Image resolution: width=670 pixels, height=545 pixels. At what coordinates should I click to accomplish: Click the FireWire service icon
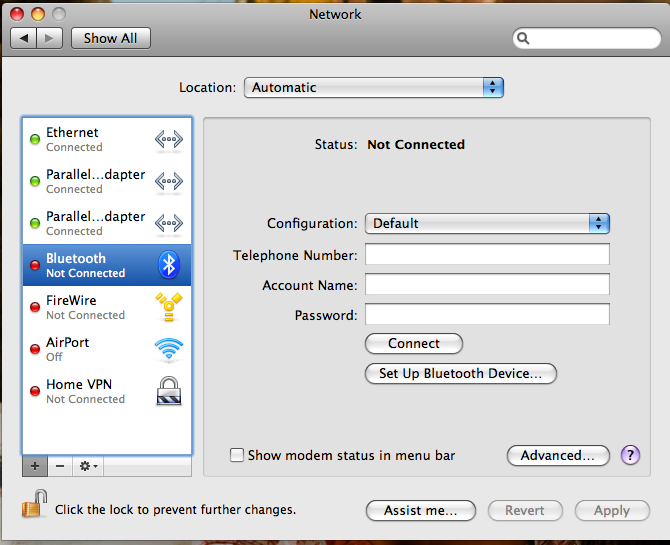coord(169,307)
